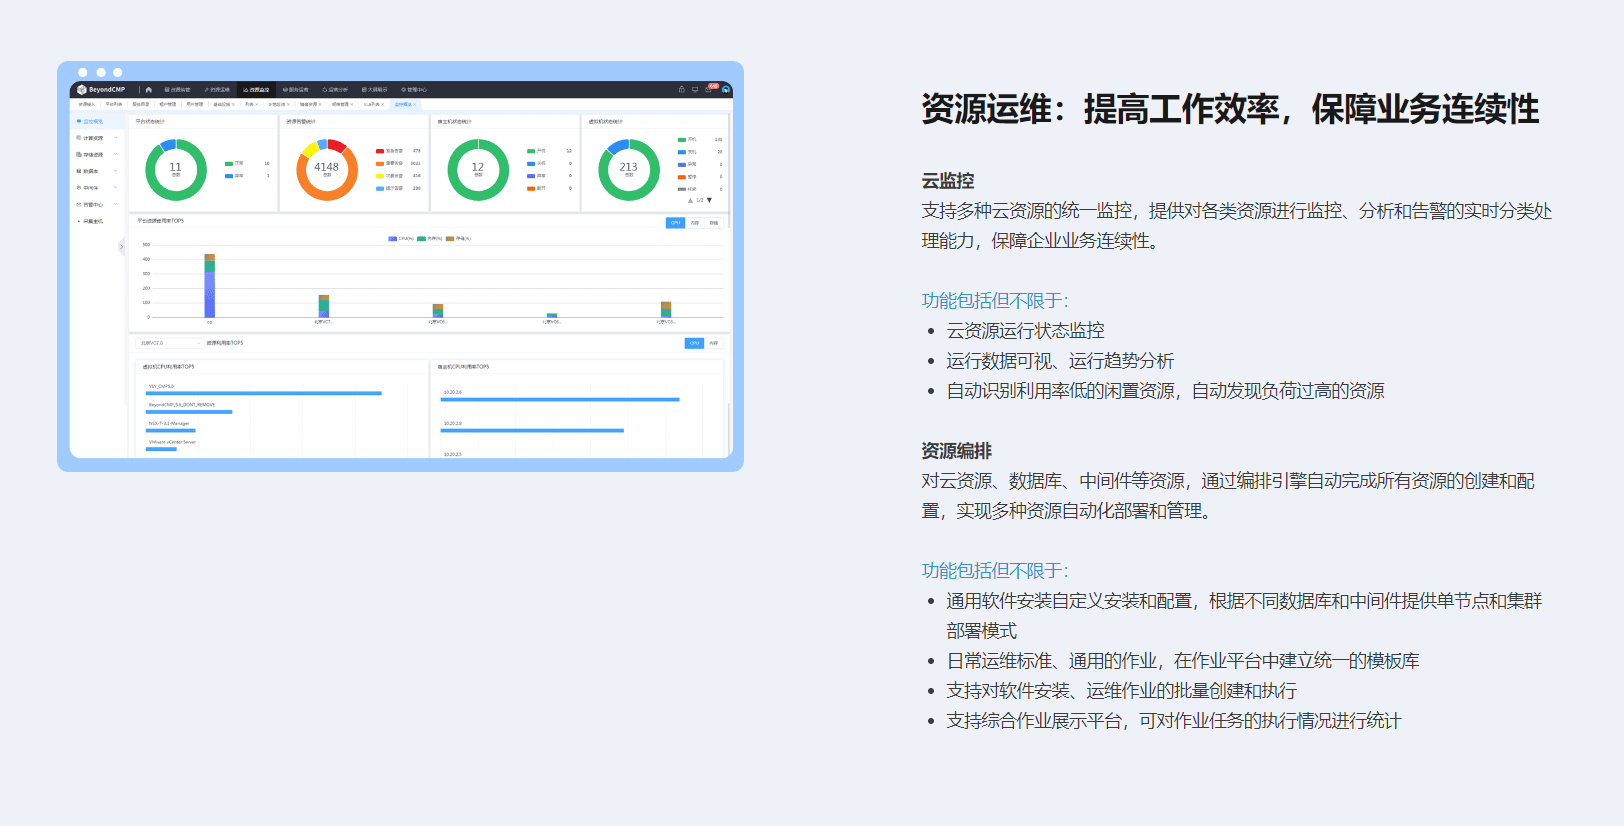The height and width of the screenshot is (826, 1624).
Task: Go to previous legend page with up arrow
Action: (690, 200)
